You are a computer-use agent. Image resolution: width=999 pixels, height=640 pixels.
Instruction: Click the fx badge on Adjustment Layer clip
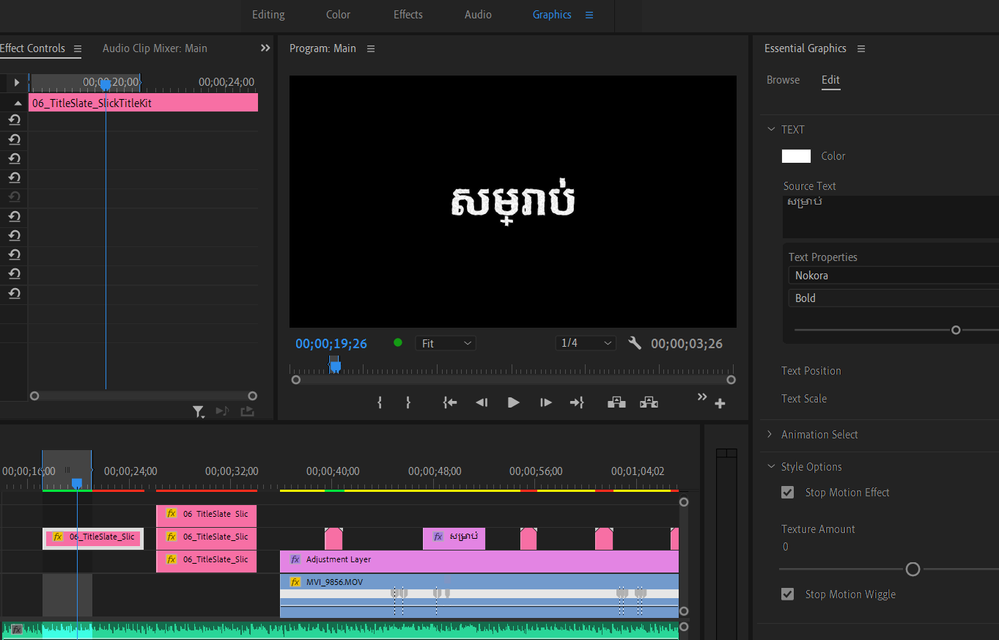click(295, 559)
